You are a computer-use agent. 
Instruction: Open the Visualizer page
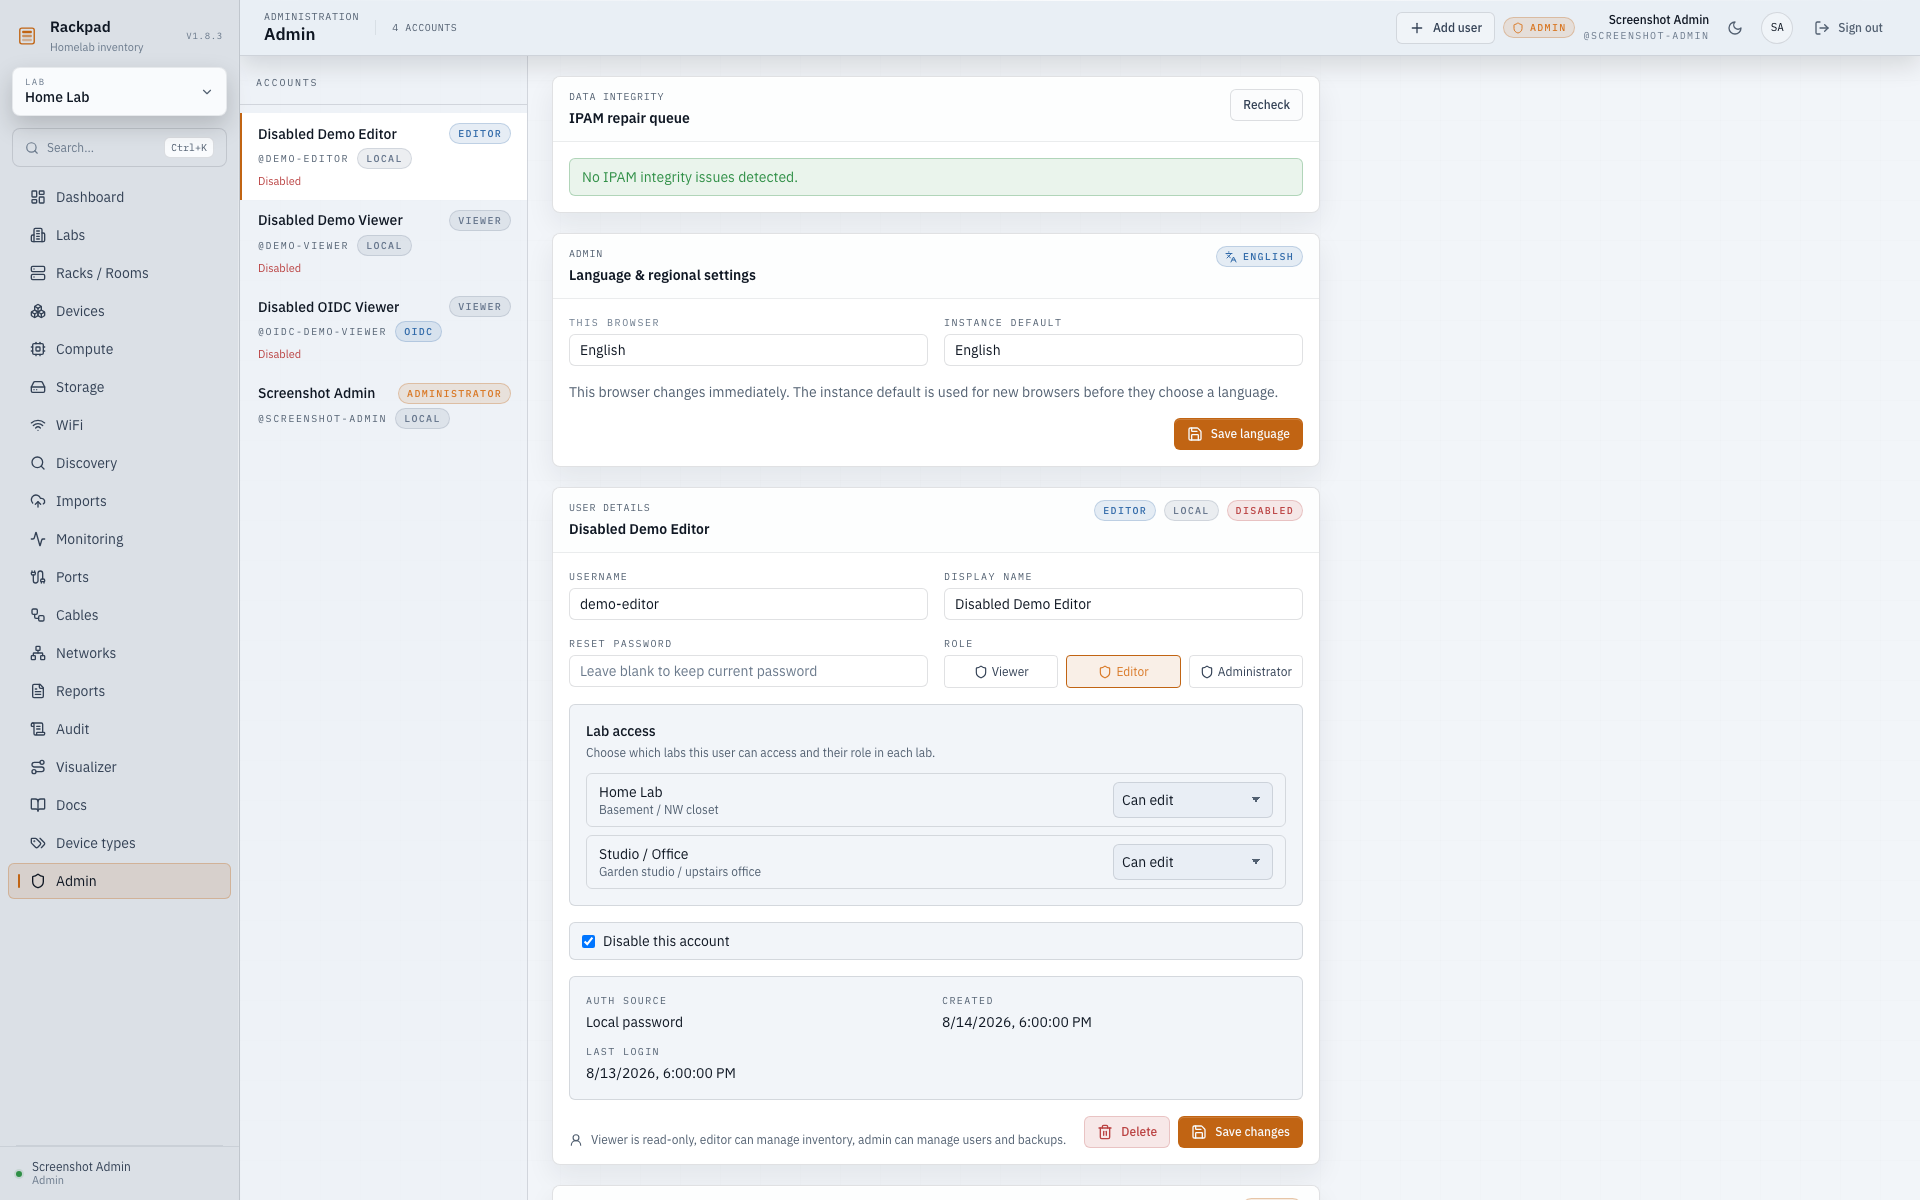coord(119,767)
